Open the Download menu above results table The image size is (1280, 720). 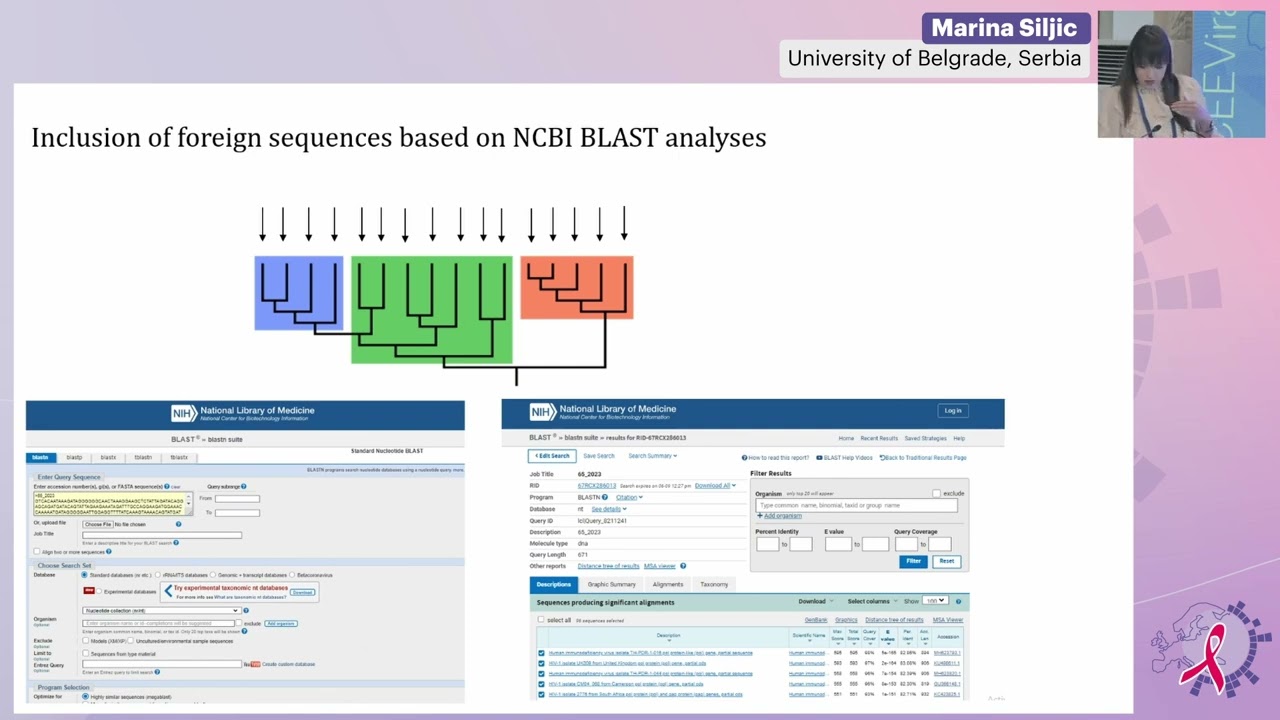pos(815,601)
